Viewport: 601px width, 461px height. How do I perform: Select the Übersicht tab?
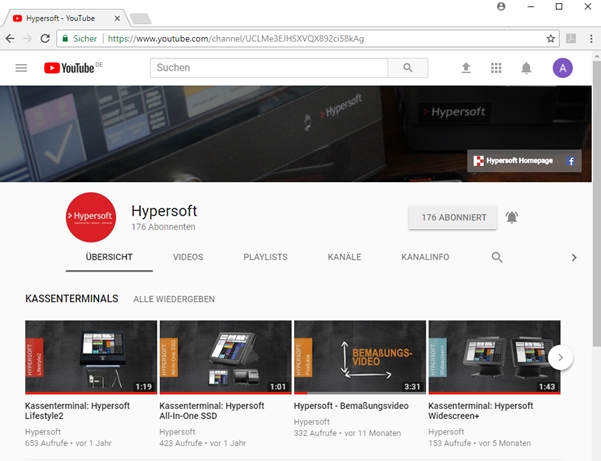109,257
